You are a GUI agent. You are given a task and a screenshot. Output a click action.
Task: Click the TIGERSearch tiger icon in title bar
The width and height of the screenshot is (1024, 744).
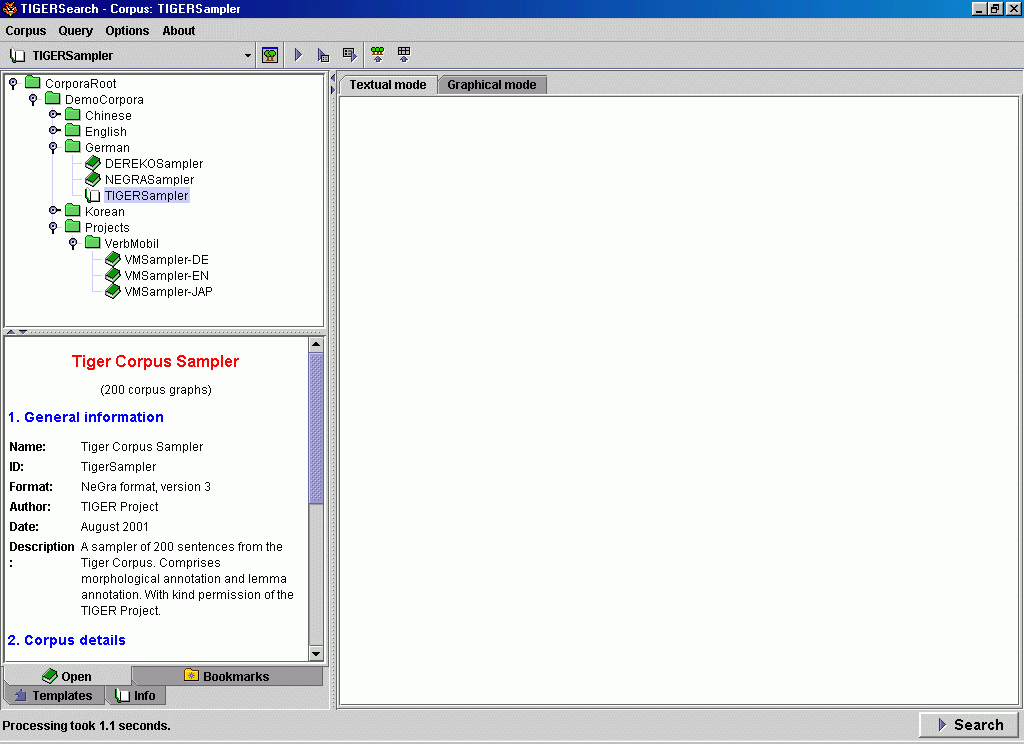pyautogui.click(x=10, y=8)
